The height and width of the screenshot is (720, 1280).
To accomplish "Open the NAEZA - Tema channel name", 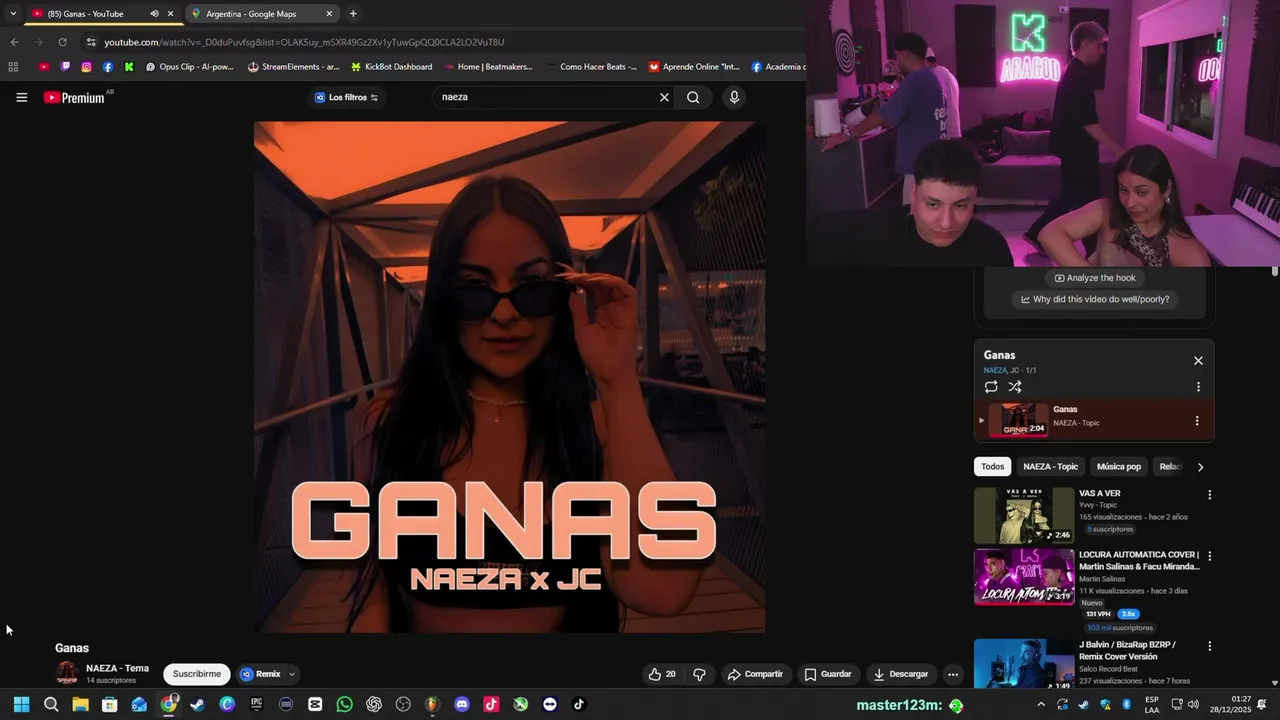I will click(x=117, y=668).
